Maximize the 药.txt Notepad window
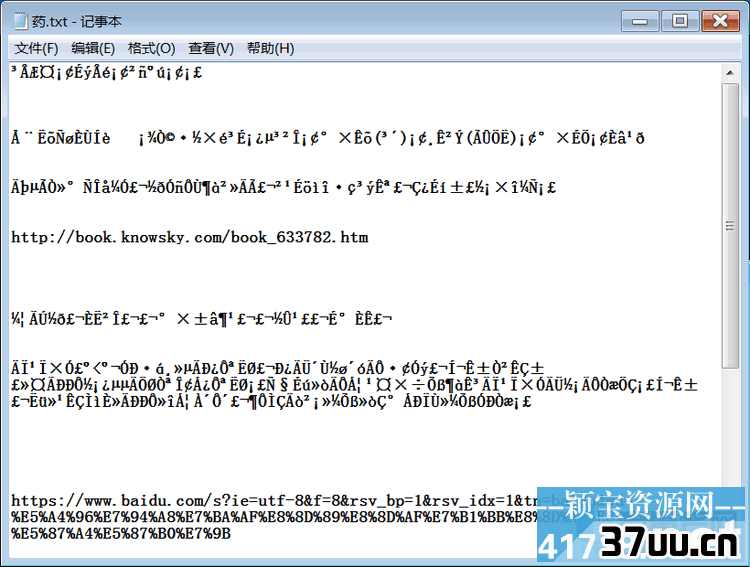750x567 pixels. tap(680, 22)
